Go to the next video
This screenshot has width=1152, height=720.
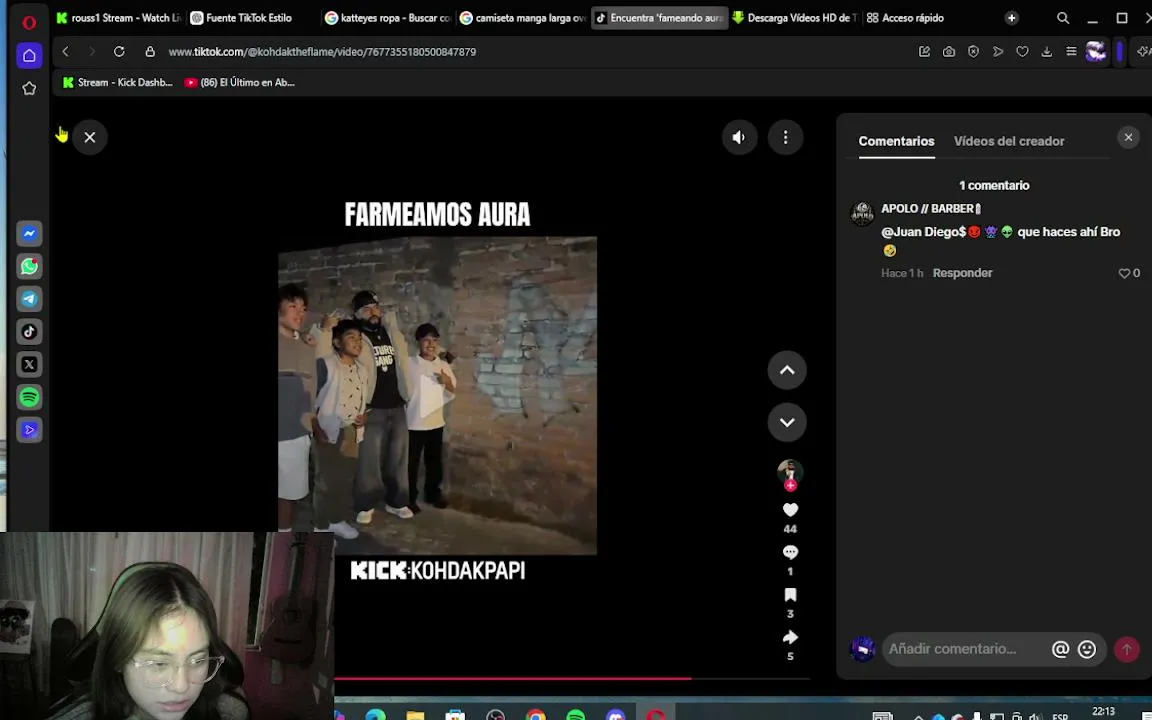787,422
